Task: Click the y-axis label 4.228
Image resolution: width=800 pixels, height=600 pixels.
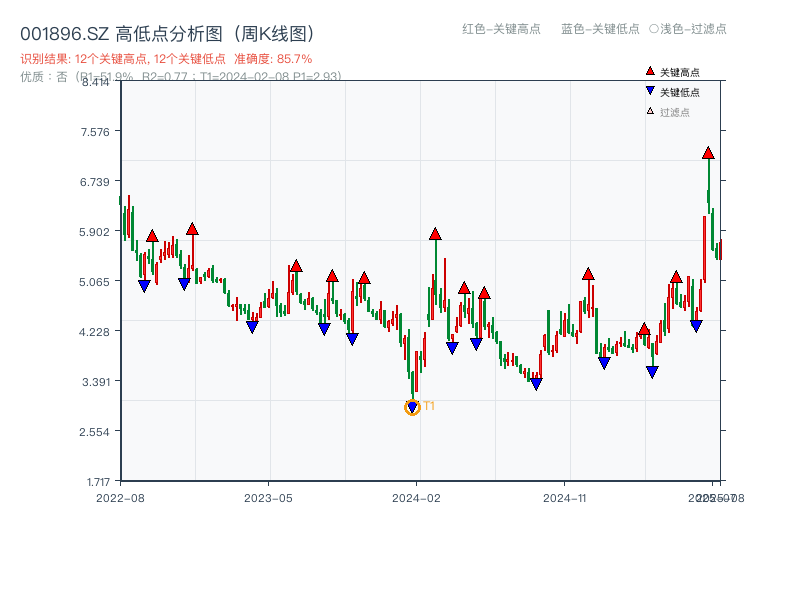Action: tap(94, 332)
